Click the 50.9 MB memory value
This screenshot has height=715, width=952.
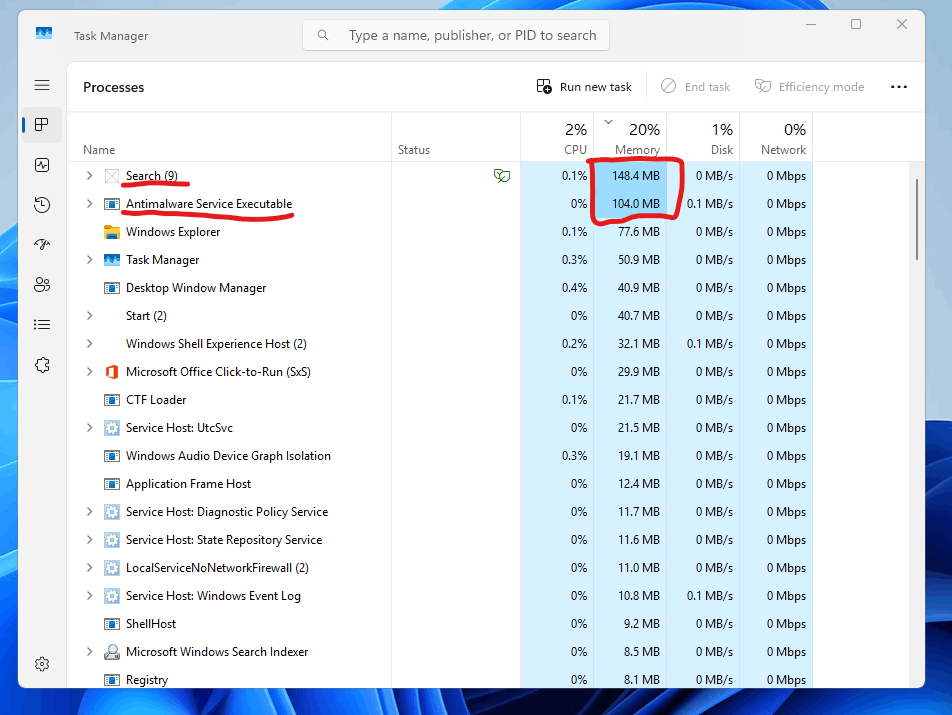coord(638,260)
